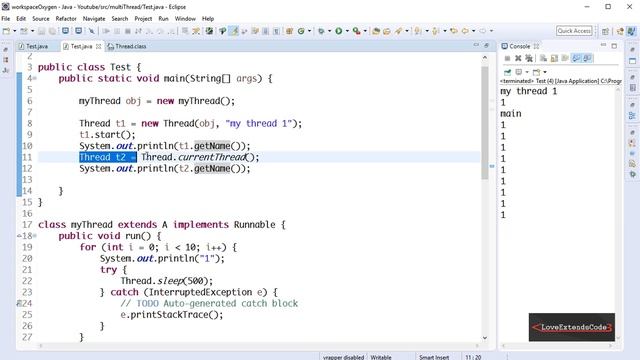
Task: Click the editor vertical scrollbar thumb
Action: (484, 123)
